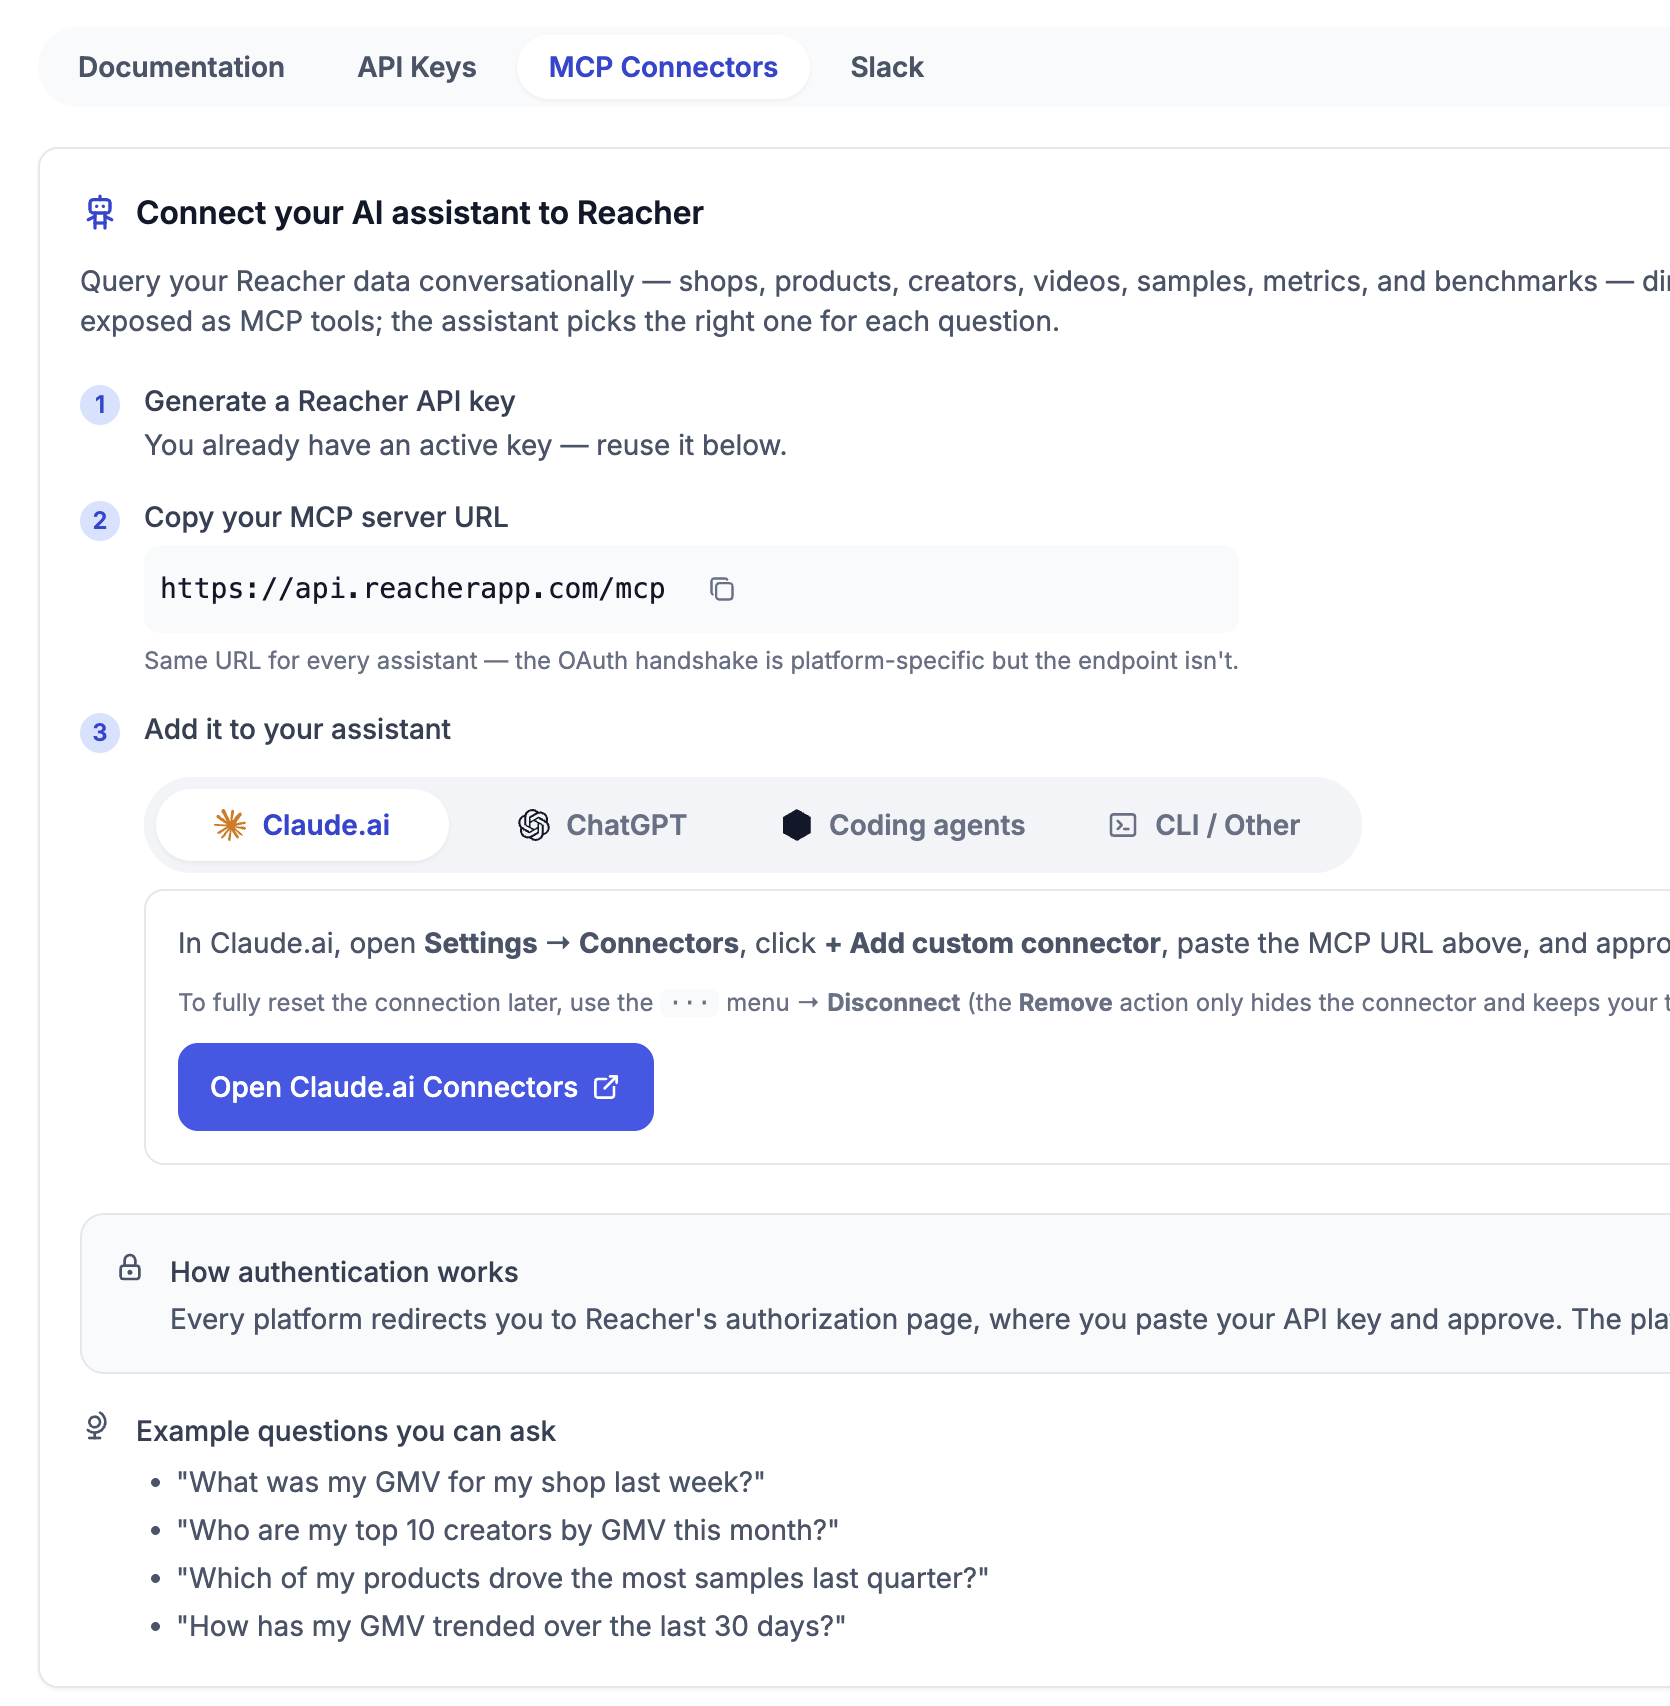
Task: Click 'Add it to your assistant' step title
Action: tap(298, 729)
